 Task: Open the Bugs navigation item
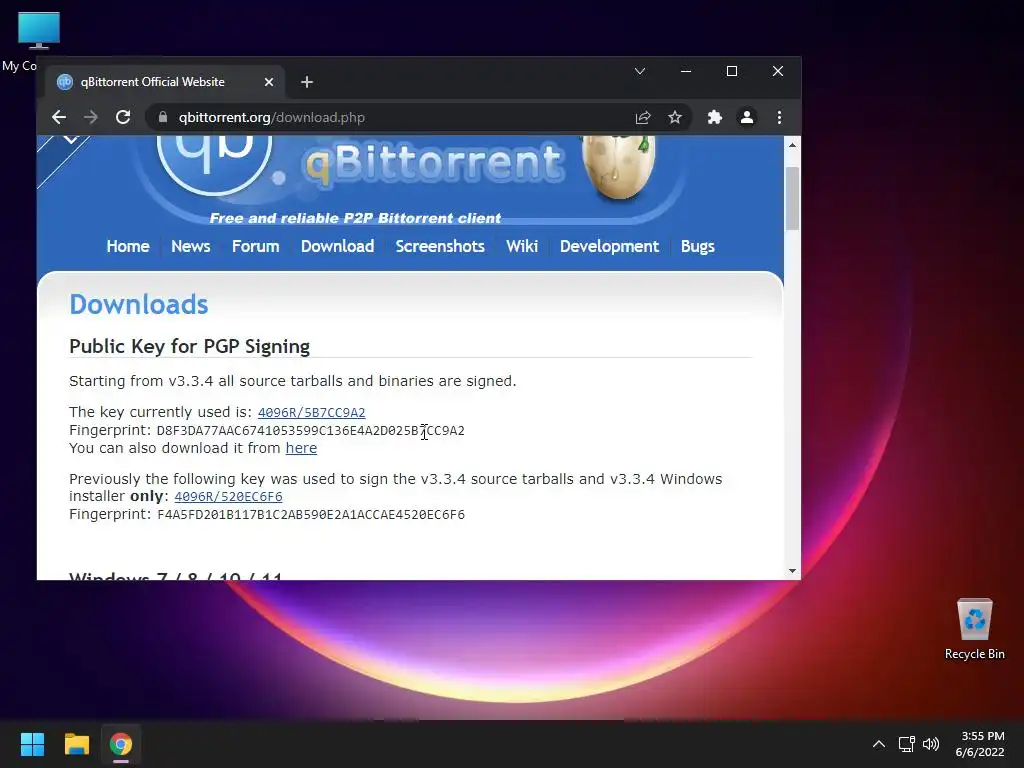(x=697, y=246)
